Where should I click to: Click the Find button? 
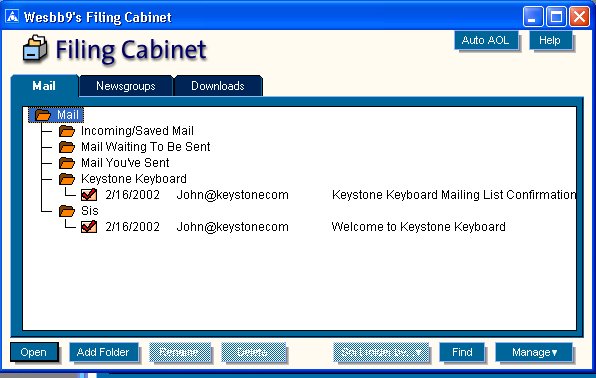pos(462,352)
